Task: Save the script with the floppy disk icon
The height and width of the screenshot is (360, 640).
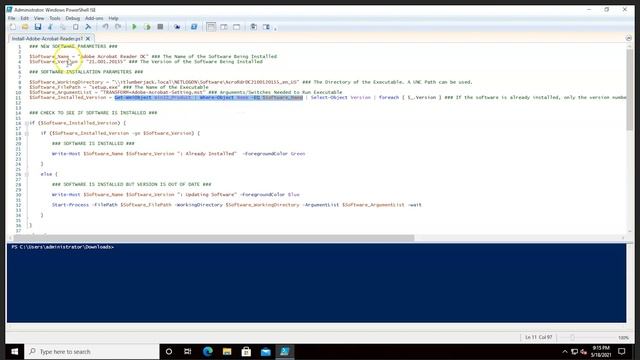Action: click(x=38, y=27)
